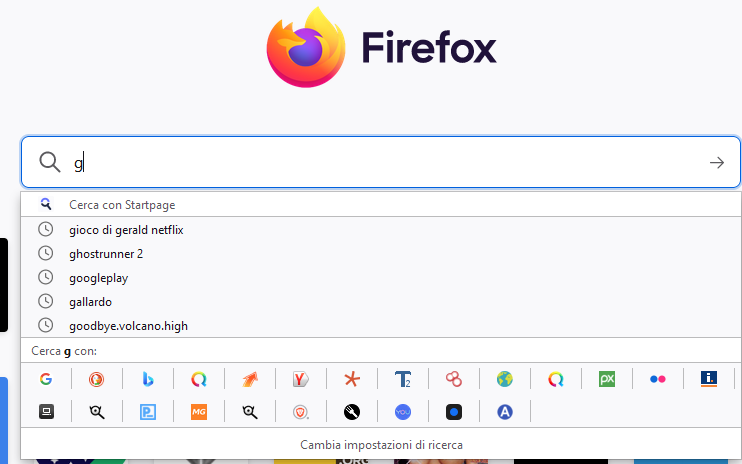Select the red Y search engine icon
This screenshot has height=464, width=742.
[x=300, y=379]
